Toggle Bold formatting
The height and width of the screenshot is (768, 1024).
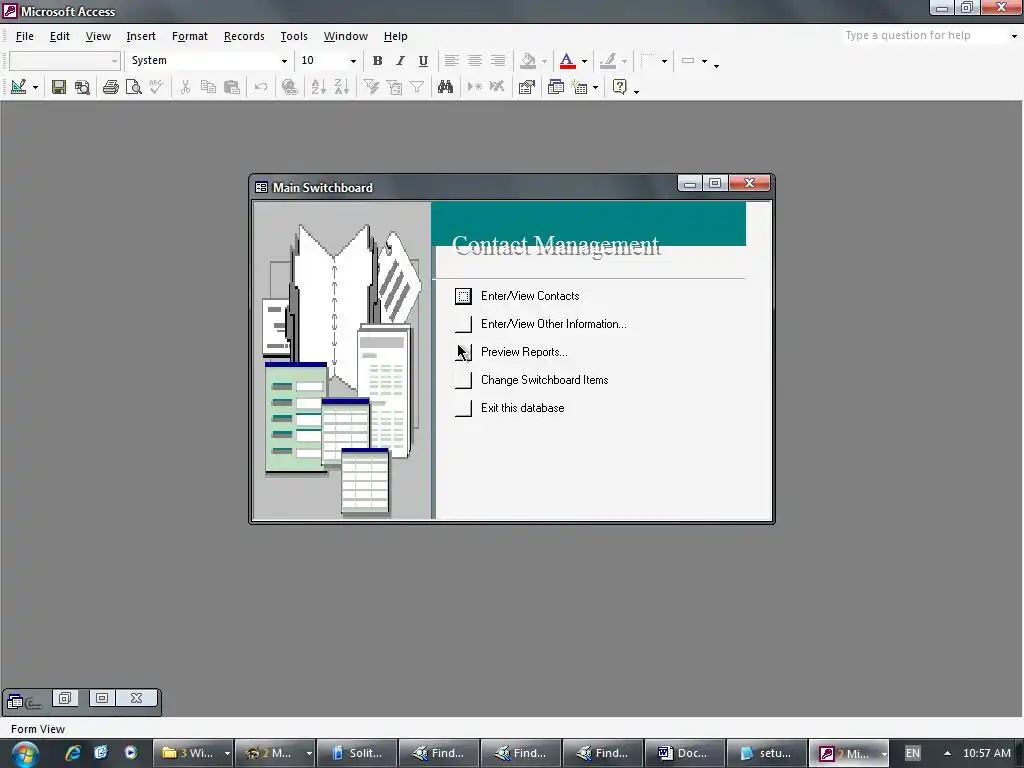point(377,61)
